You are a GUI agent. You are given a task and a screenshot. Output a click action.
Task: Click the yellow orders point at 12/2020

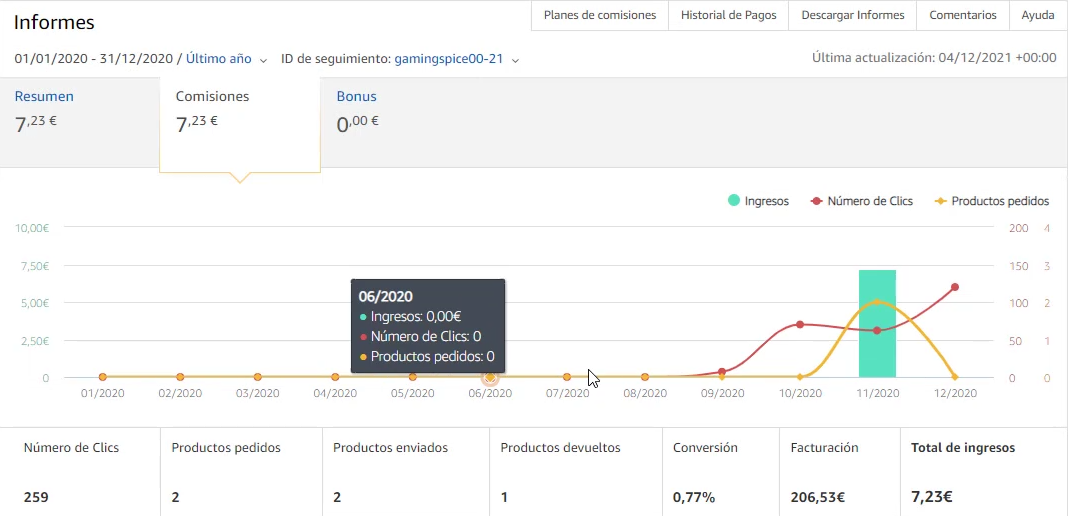pos(955,377)
